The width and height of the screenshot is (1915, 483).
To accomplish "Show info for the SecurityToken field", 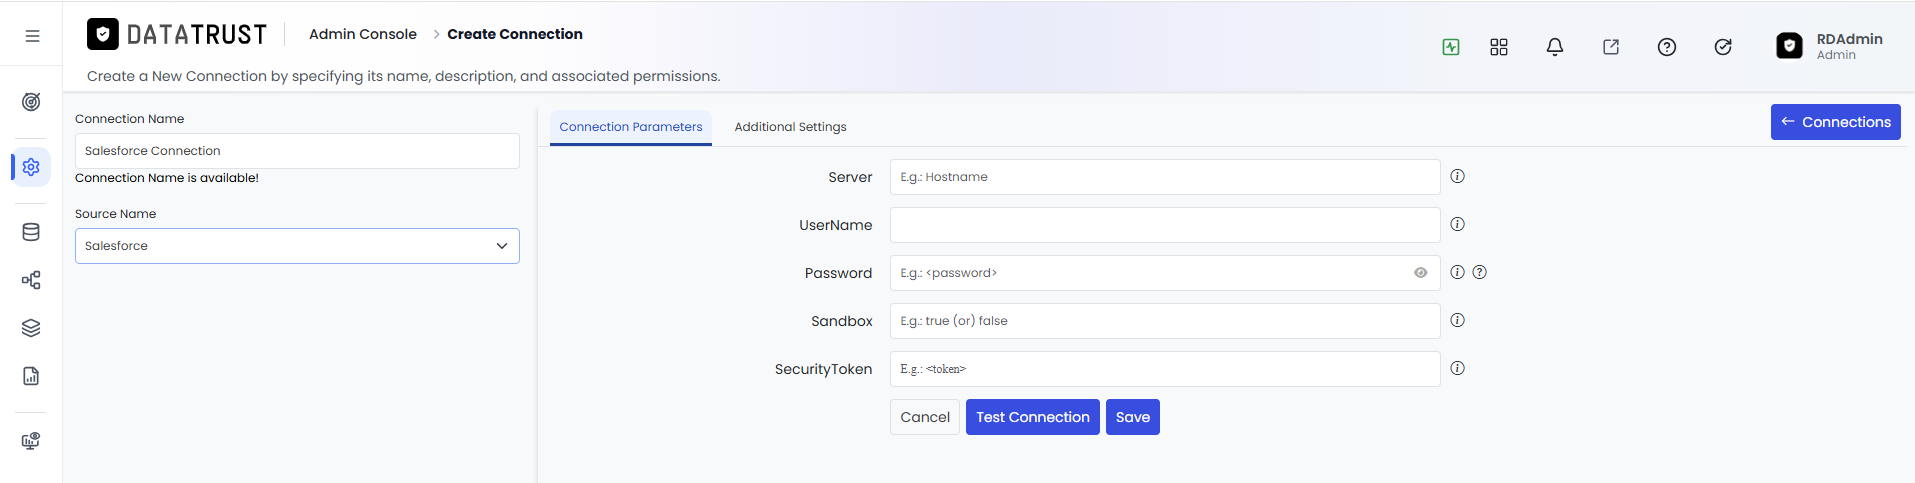I will click(1458, 368).
